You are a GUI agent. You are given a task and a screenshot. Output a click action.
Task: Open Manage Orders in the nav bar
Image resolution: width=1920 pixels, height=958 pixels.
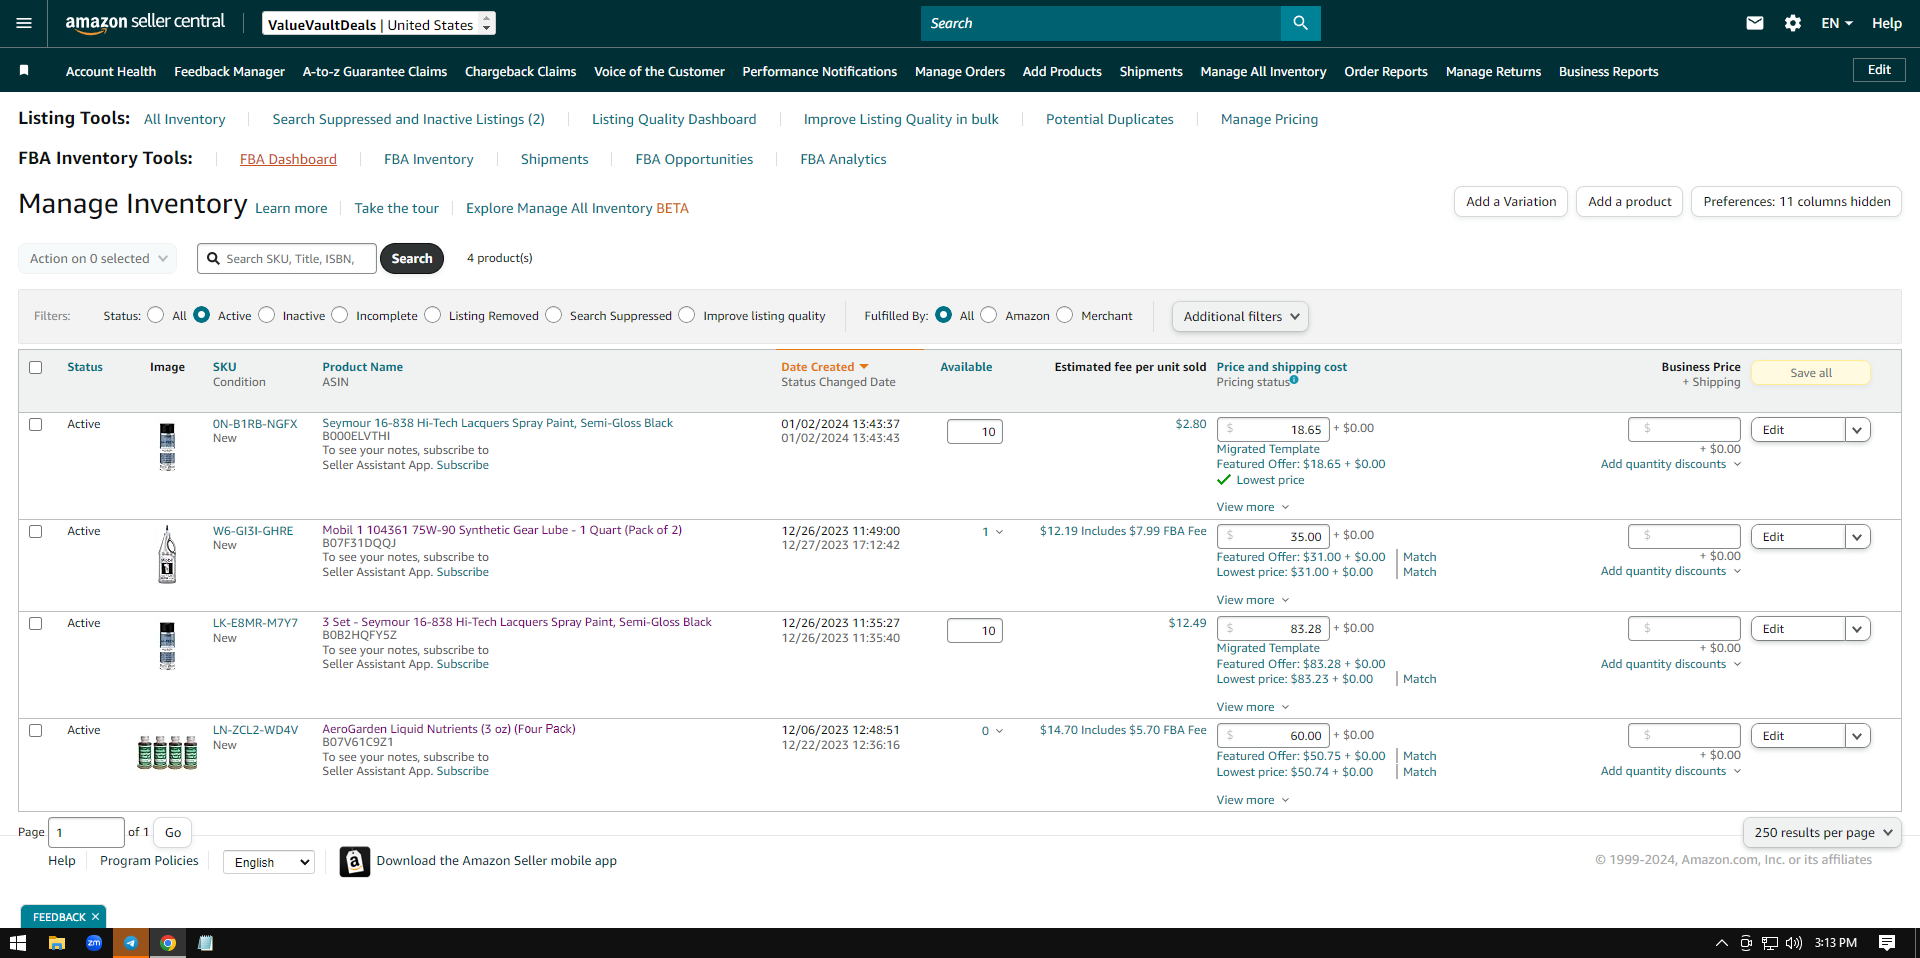coord(960,71)
